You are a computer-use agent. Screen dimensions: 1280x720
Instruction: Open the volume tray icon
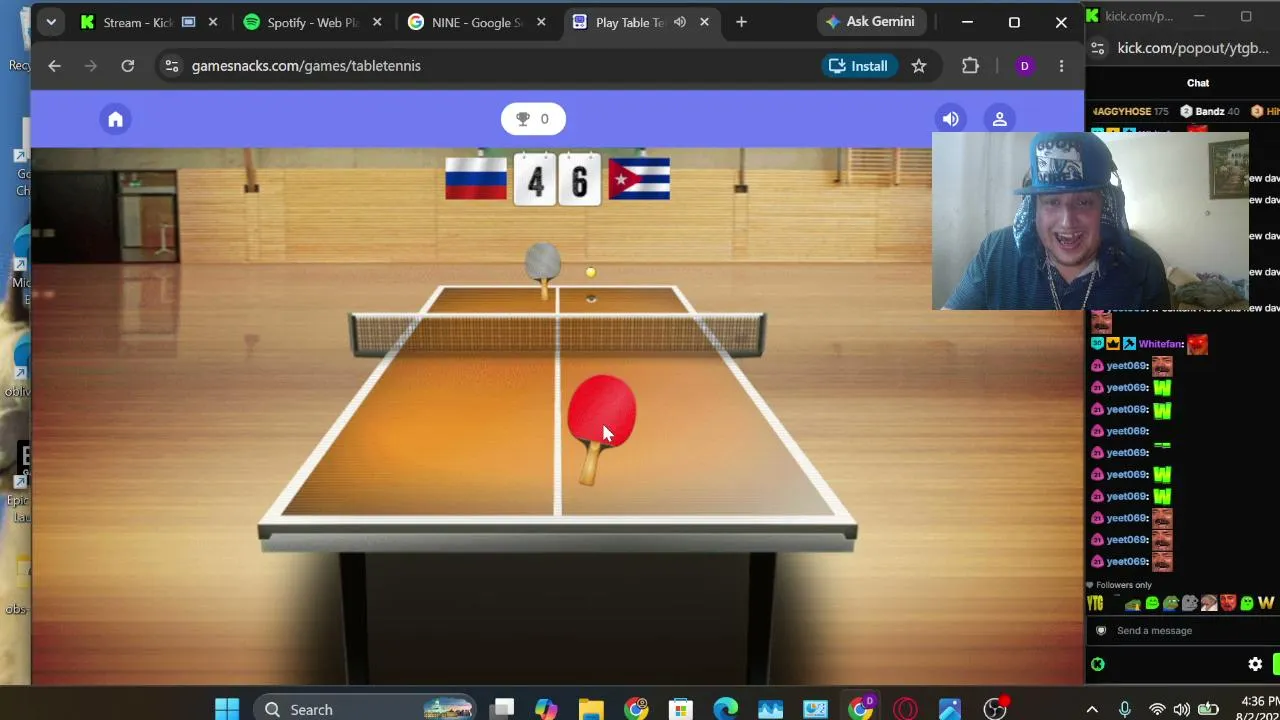[x=1181, y=709]
